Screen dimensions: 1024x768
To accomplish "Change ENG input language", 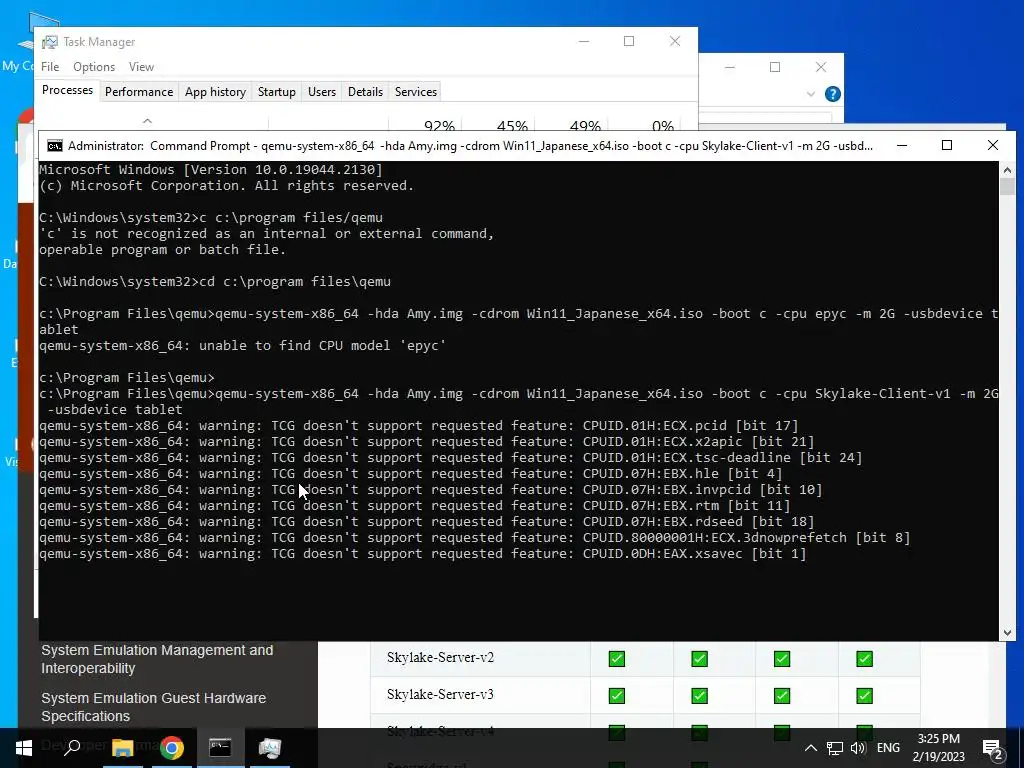I will pyautogui.click(x=888, y=748).
